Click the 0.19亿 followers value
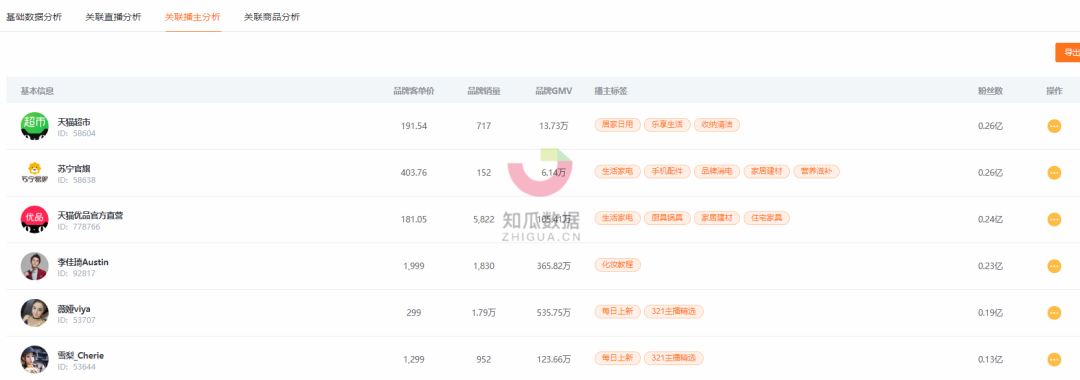This screenshot has height=380, width=1080. [x=990, y=313]
